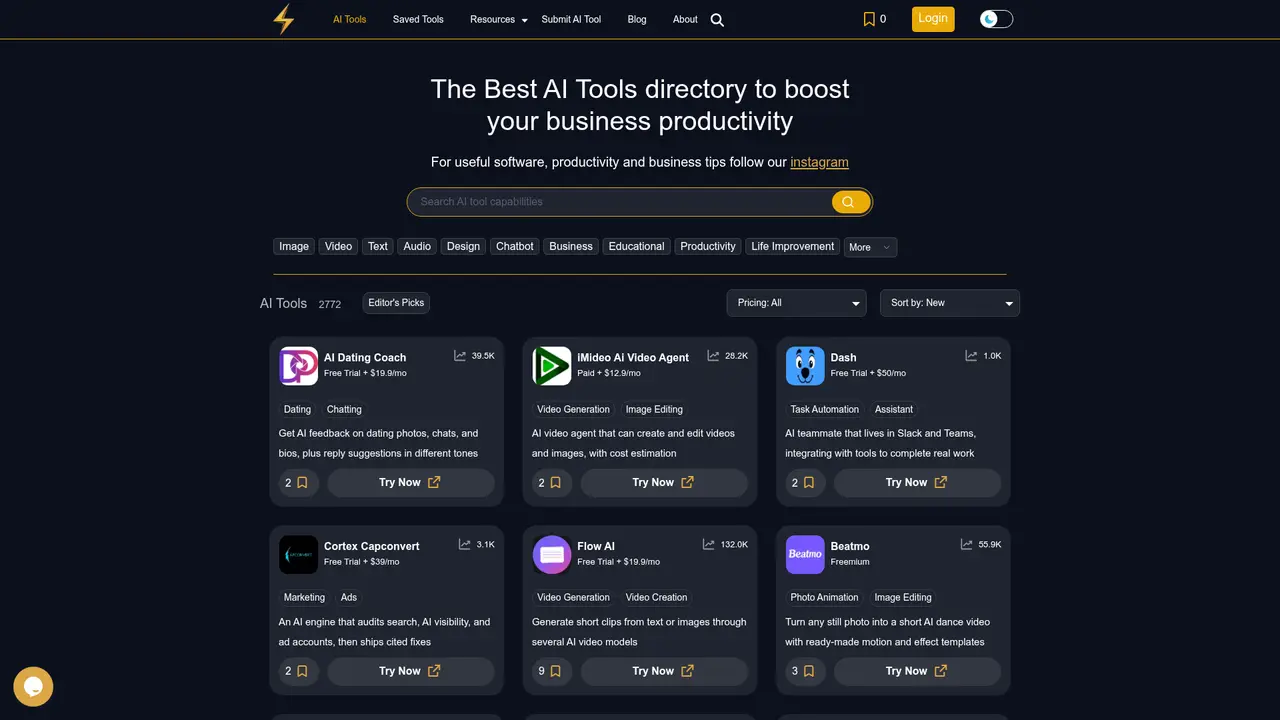The height and width of the screenshot is (720, 1280).
Task: Open the About page
Action: (x=685, y=19)
